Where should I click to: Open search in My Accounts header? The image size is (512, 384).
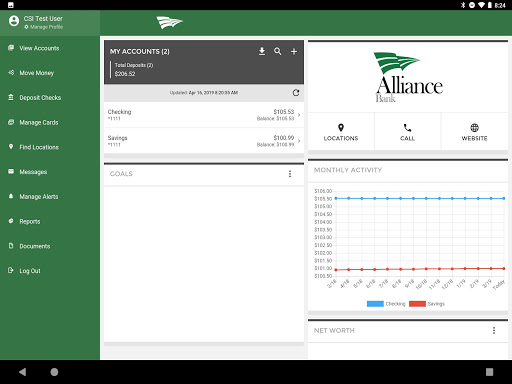coord(278,51)
